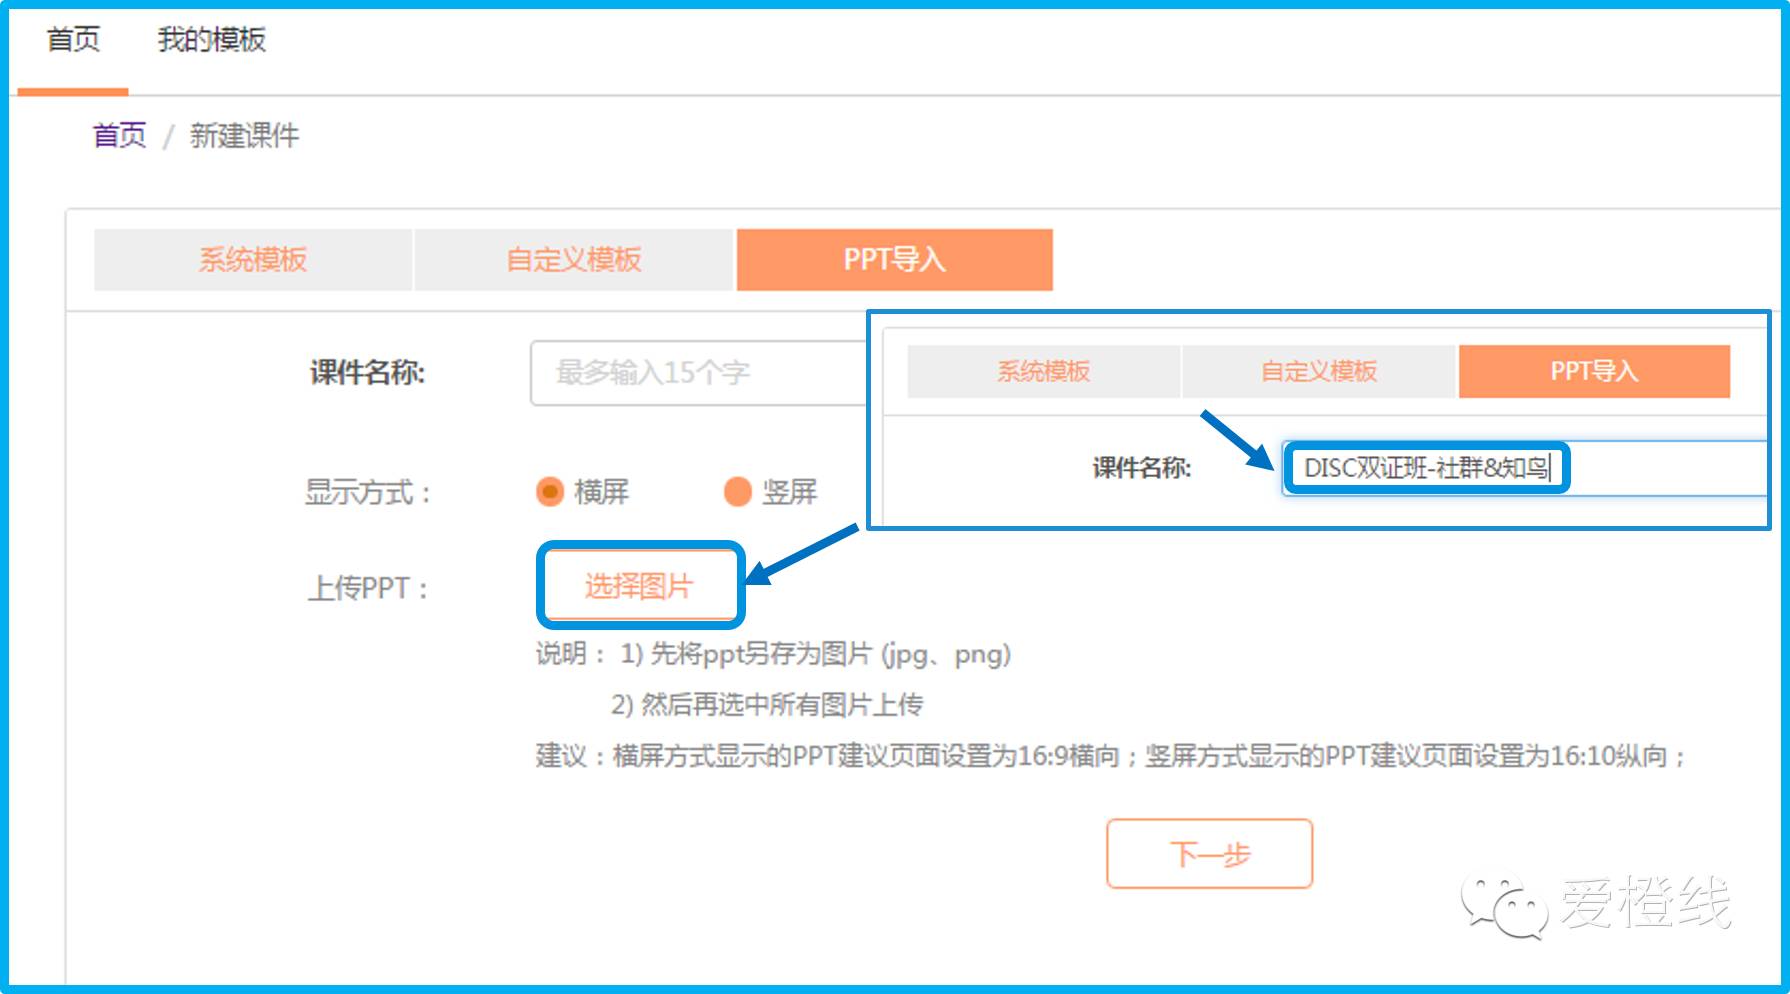Click the 课件名称 label in inset preview
The image size is (1790, 994).
(x=1142, y=468)
